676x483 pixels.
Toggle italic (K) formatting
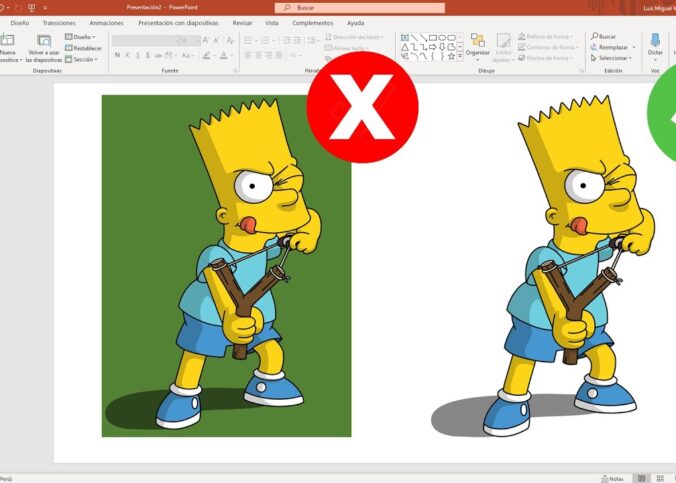coord(128,55)
